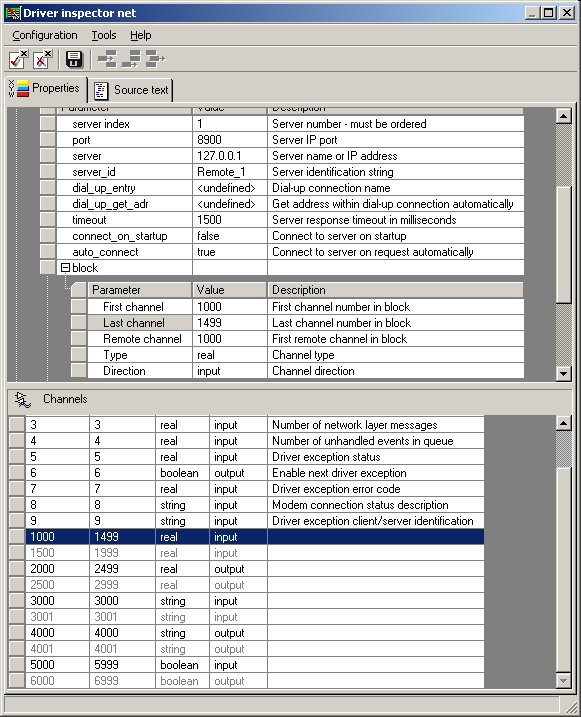Click the check-mark accept changes toolbar icon
This screenshot has width=581, height=717.
[x=18, y=59]
